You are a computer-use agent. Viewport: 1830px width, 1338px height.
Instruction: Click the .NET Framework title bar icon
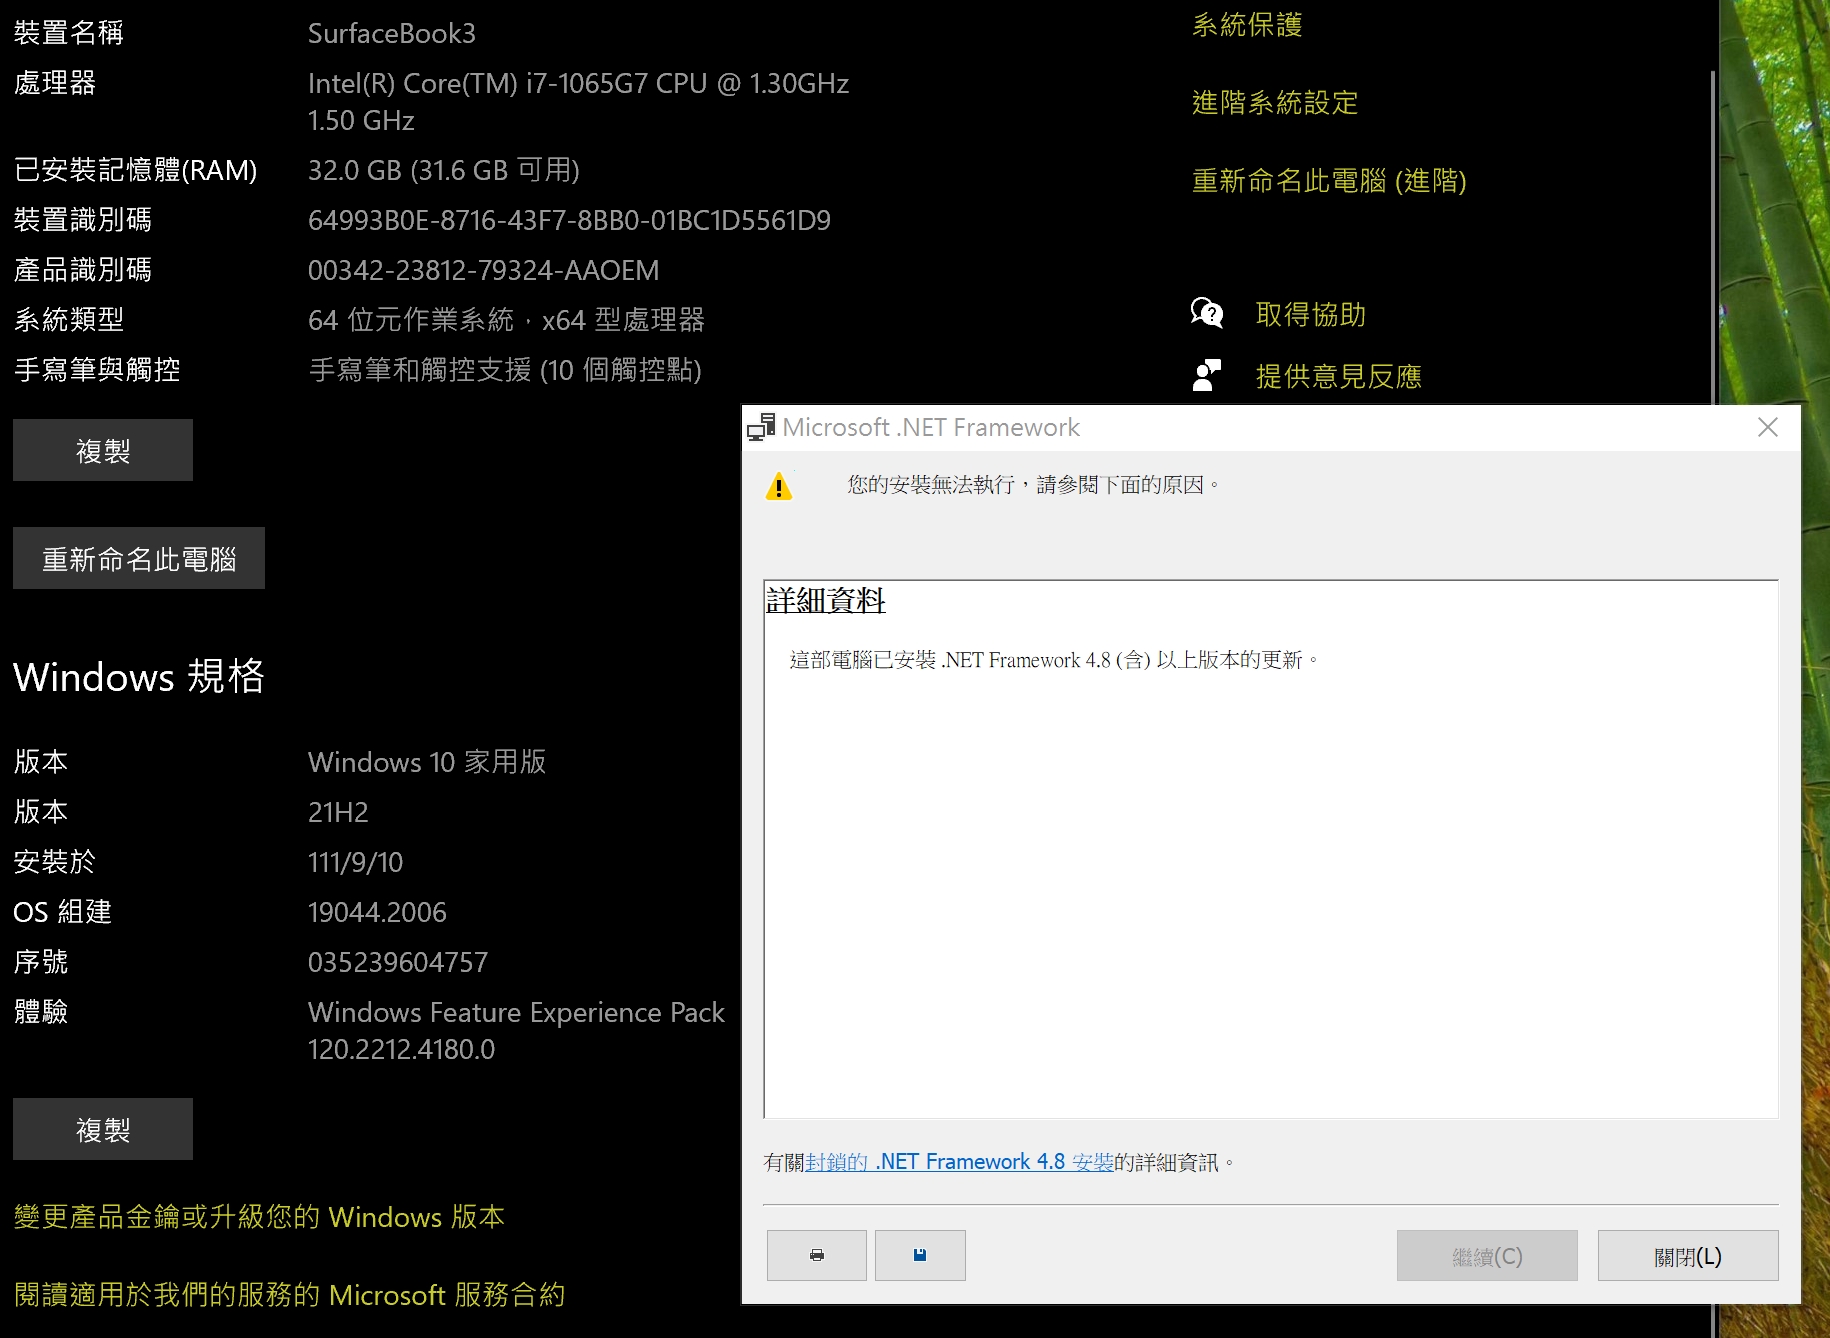[761, 427]
